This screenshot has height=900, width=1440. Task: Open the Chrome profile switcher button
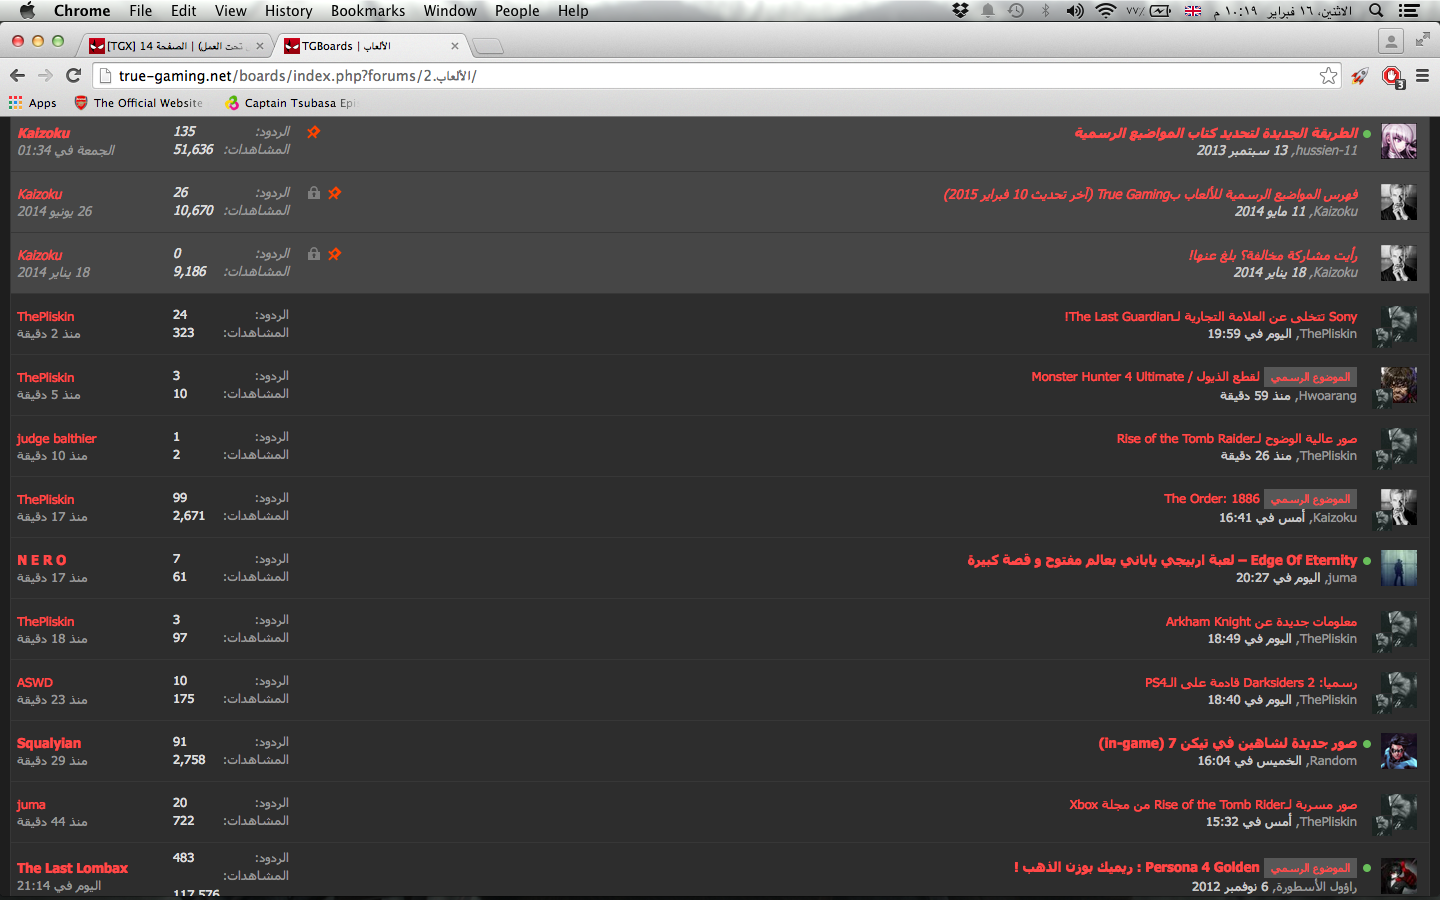[x=1391, y=41]
